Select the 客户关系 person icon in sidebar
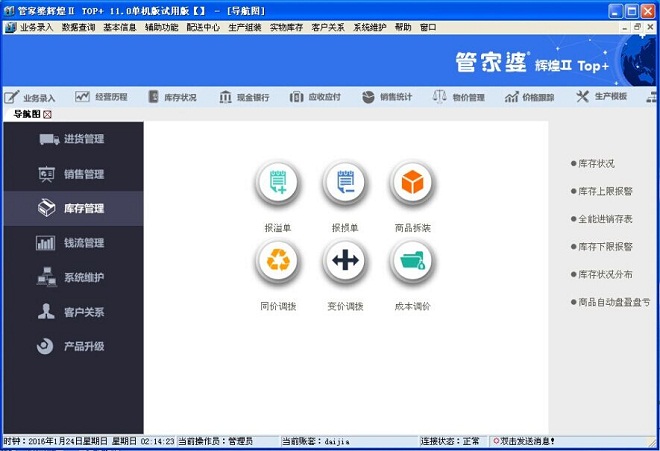The width and height of the screenshot is (660, 451). (x=46, y=312)
